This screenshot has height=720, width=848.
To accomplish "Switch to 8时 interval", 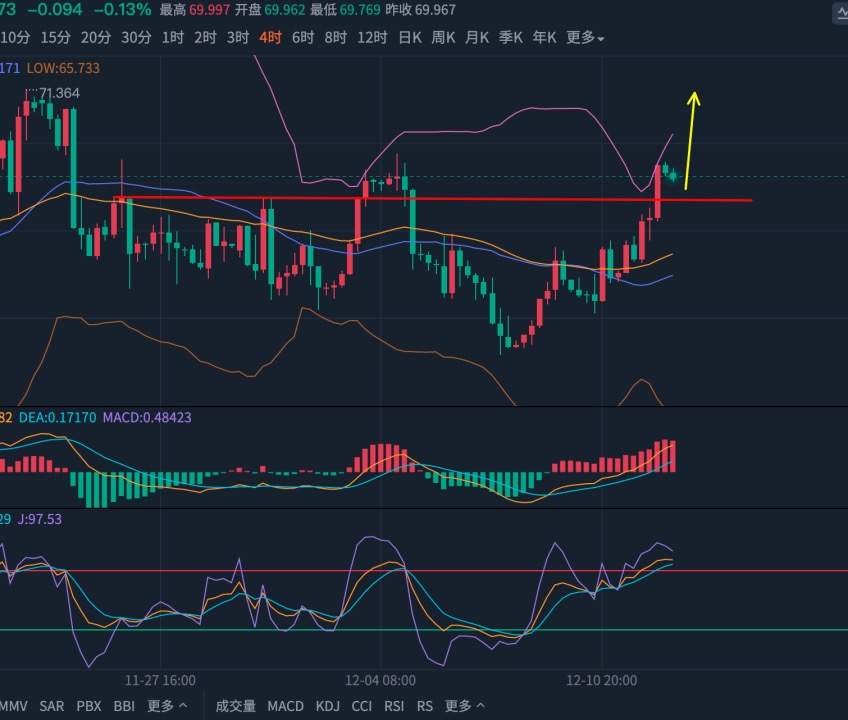I will pos(335,37).
